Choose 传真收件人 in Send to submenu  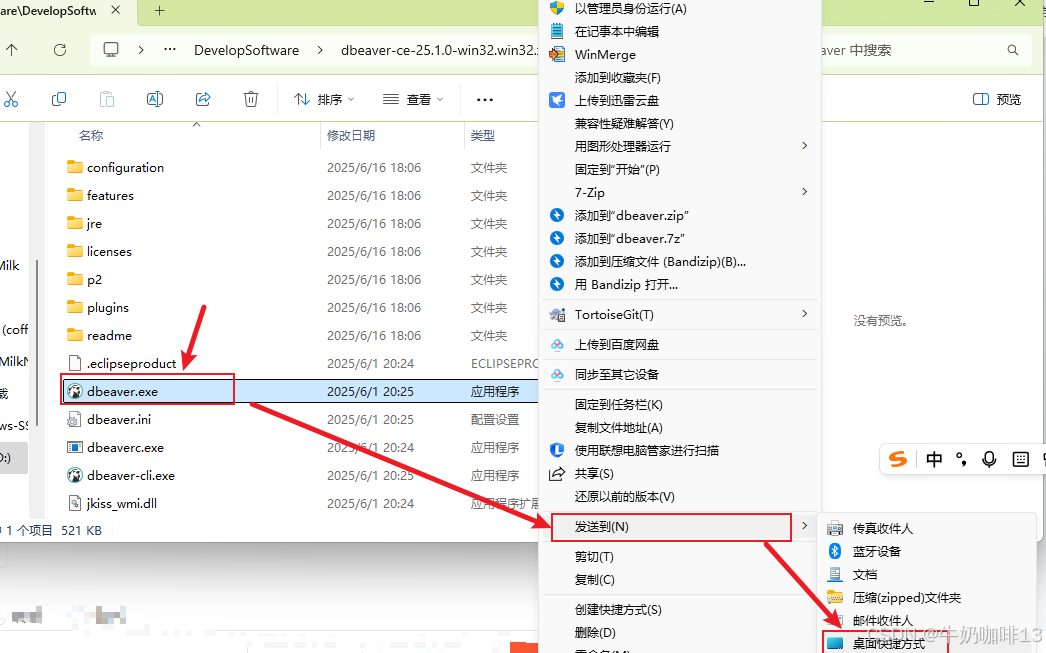tap(929, 528)
